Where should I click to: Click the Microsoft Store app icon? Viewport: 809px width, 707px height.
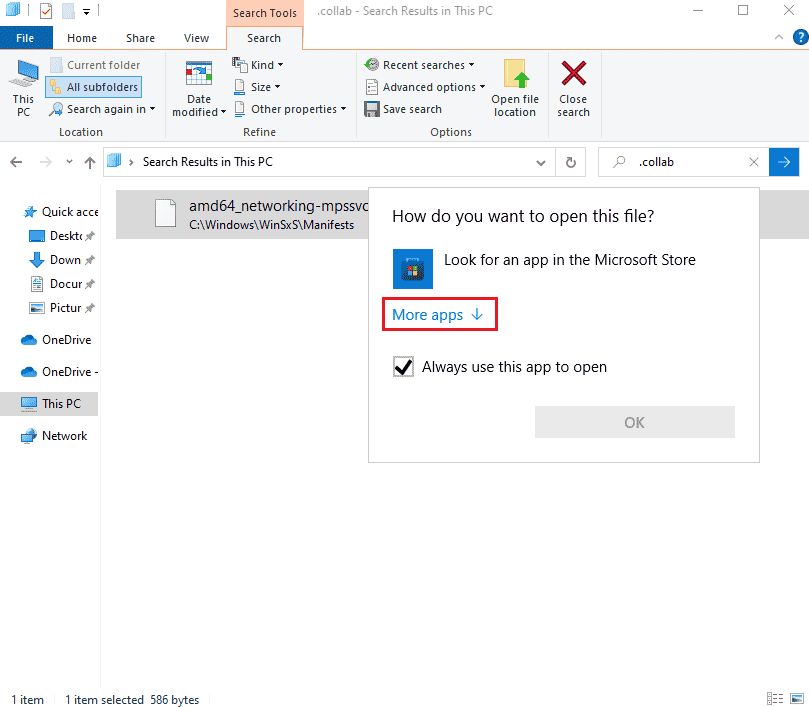click(413, 269)
